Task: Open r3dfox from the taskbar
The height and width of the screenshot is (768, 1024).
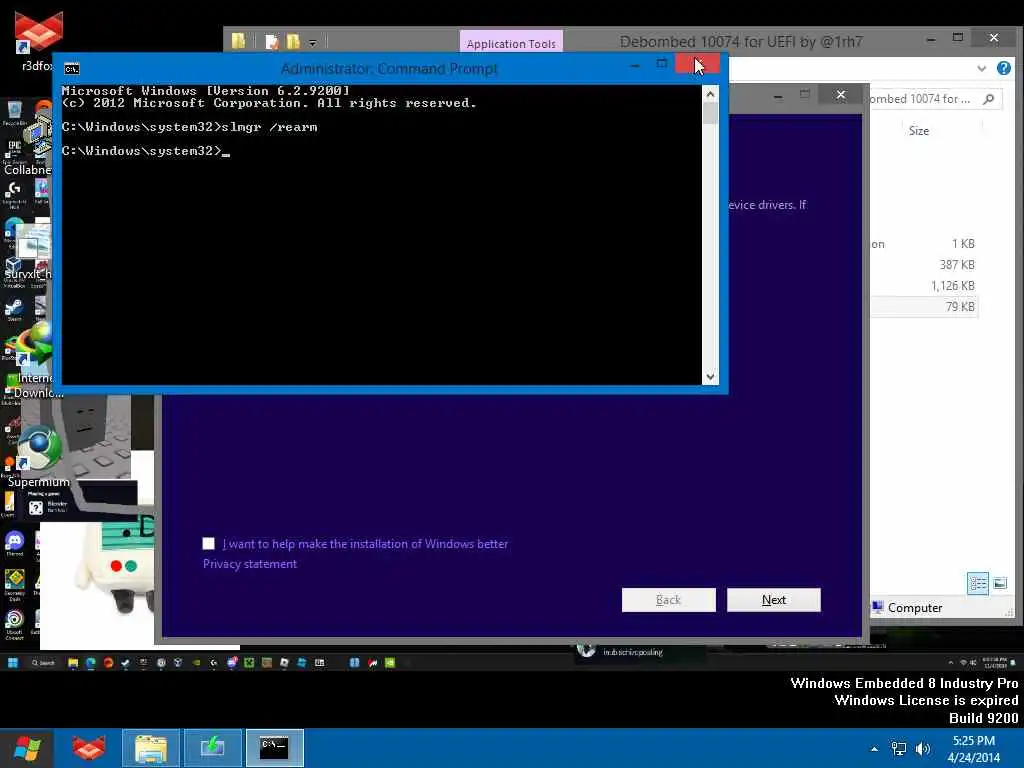Action: 88,748
